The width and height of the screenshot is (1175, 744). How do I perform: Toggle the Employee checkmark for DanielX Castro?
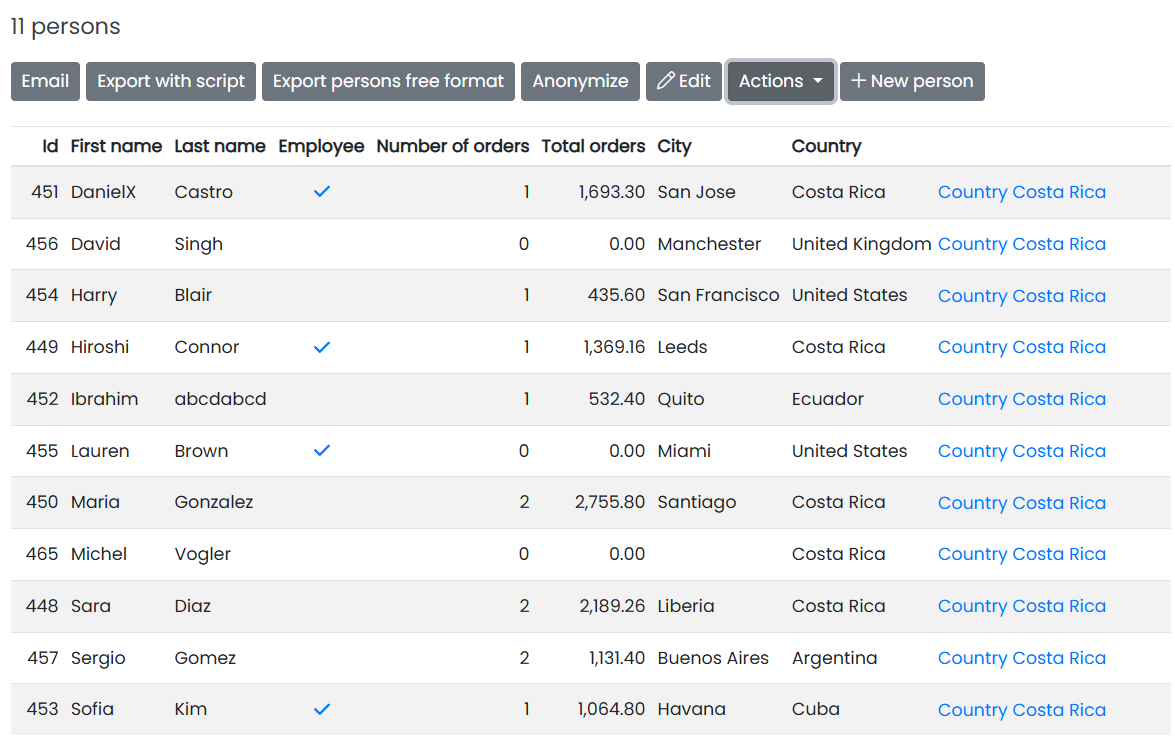click(321, 192)
